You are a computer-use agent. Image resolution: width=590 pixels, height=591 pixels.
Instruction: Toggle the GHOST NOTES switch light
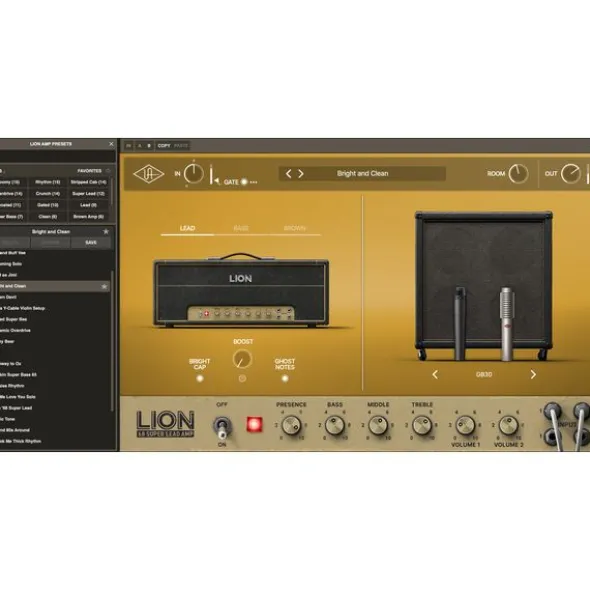tap(285, 378)
